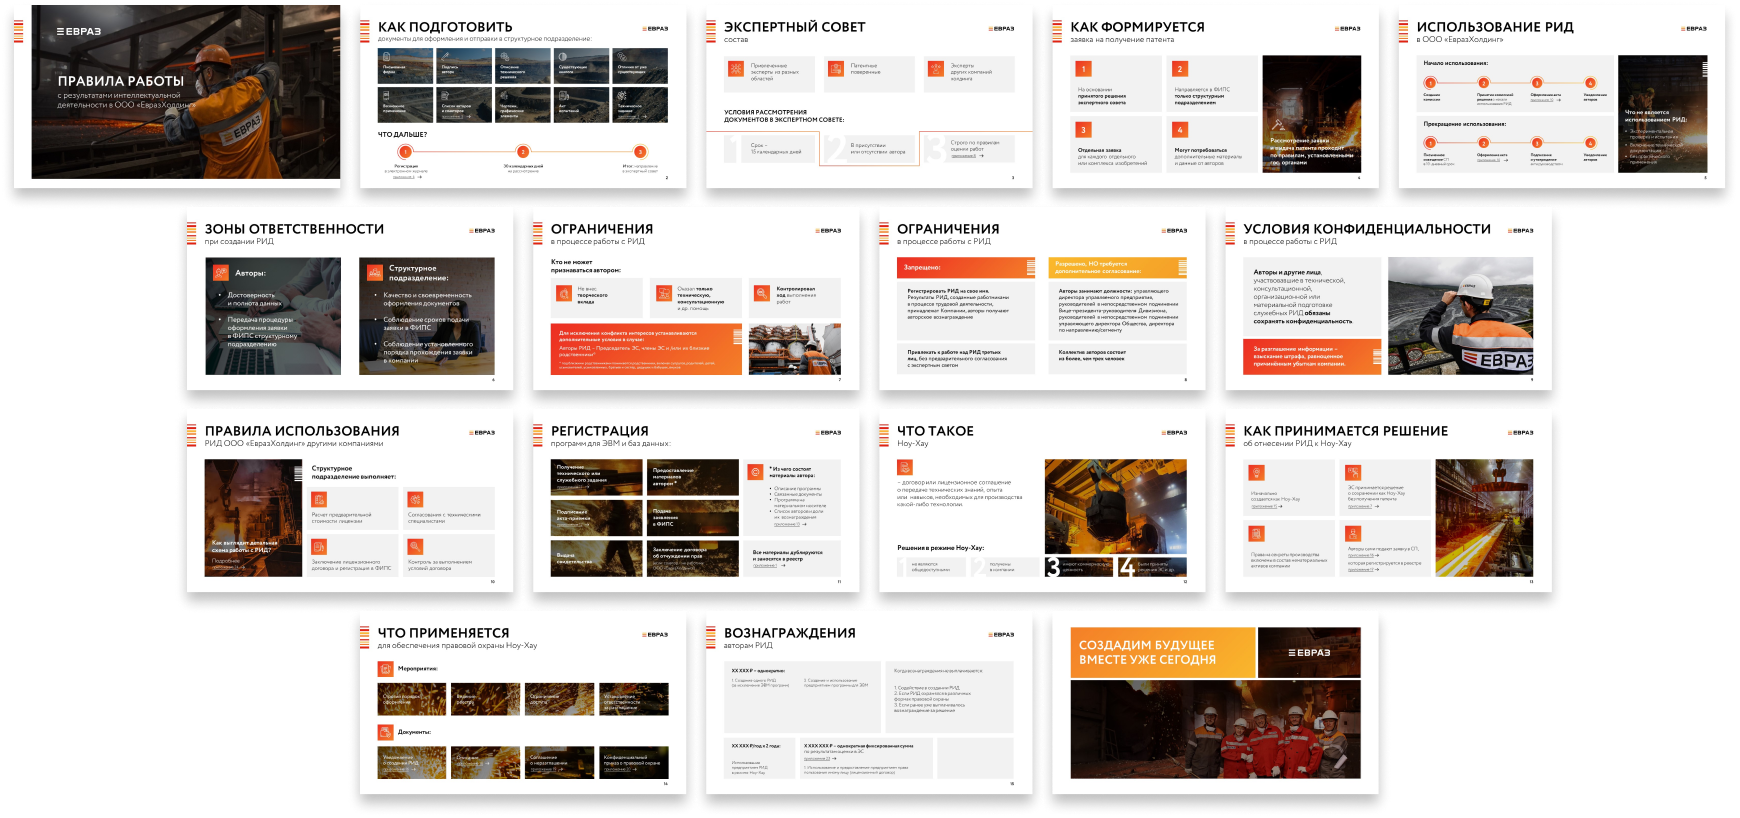
Task: Click the orange 'За разглашение информации' banner
Action: pos(1312,357)
